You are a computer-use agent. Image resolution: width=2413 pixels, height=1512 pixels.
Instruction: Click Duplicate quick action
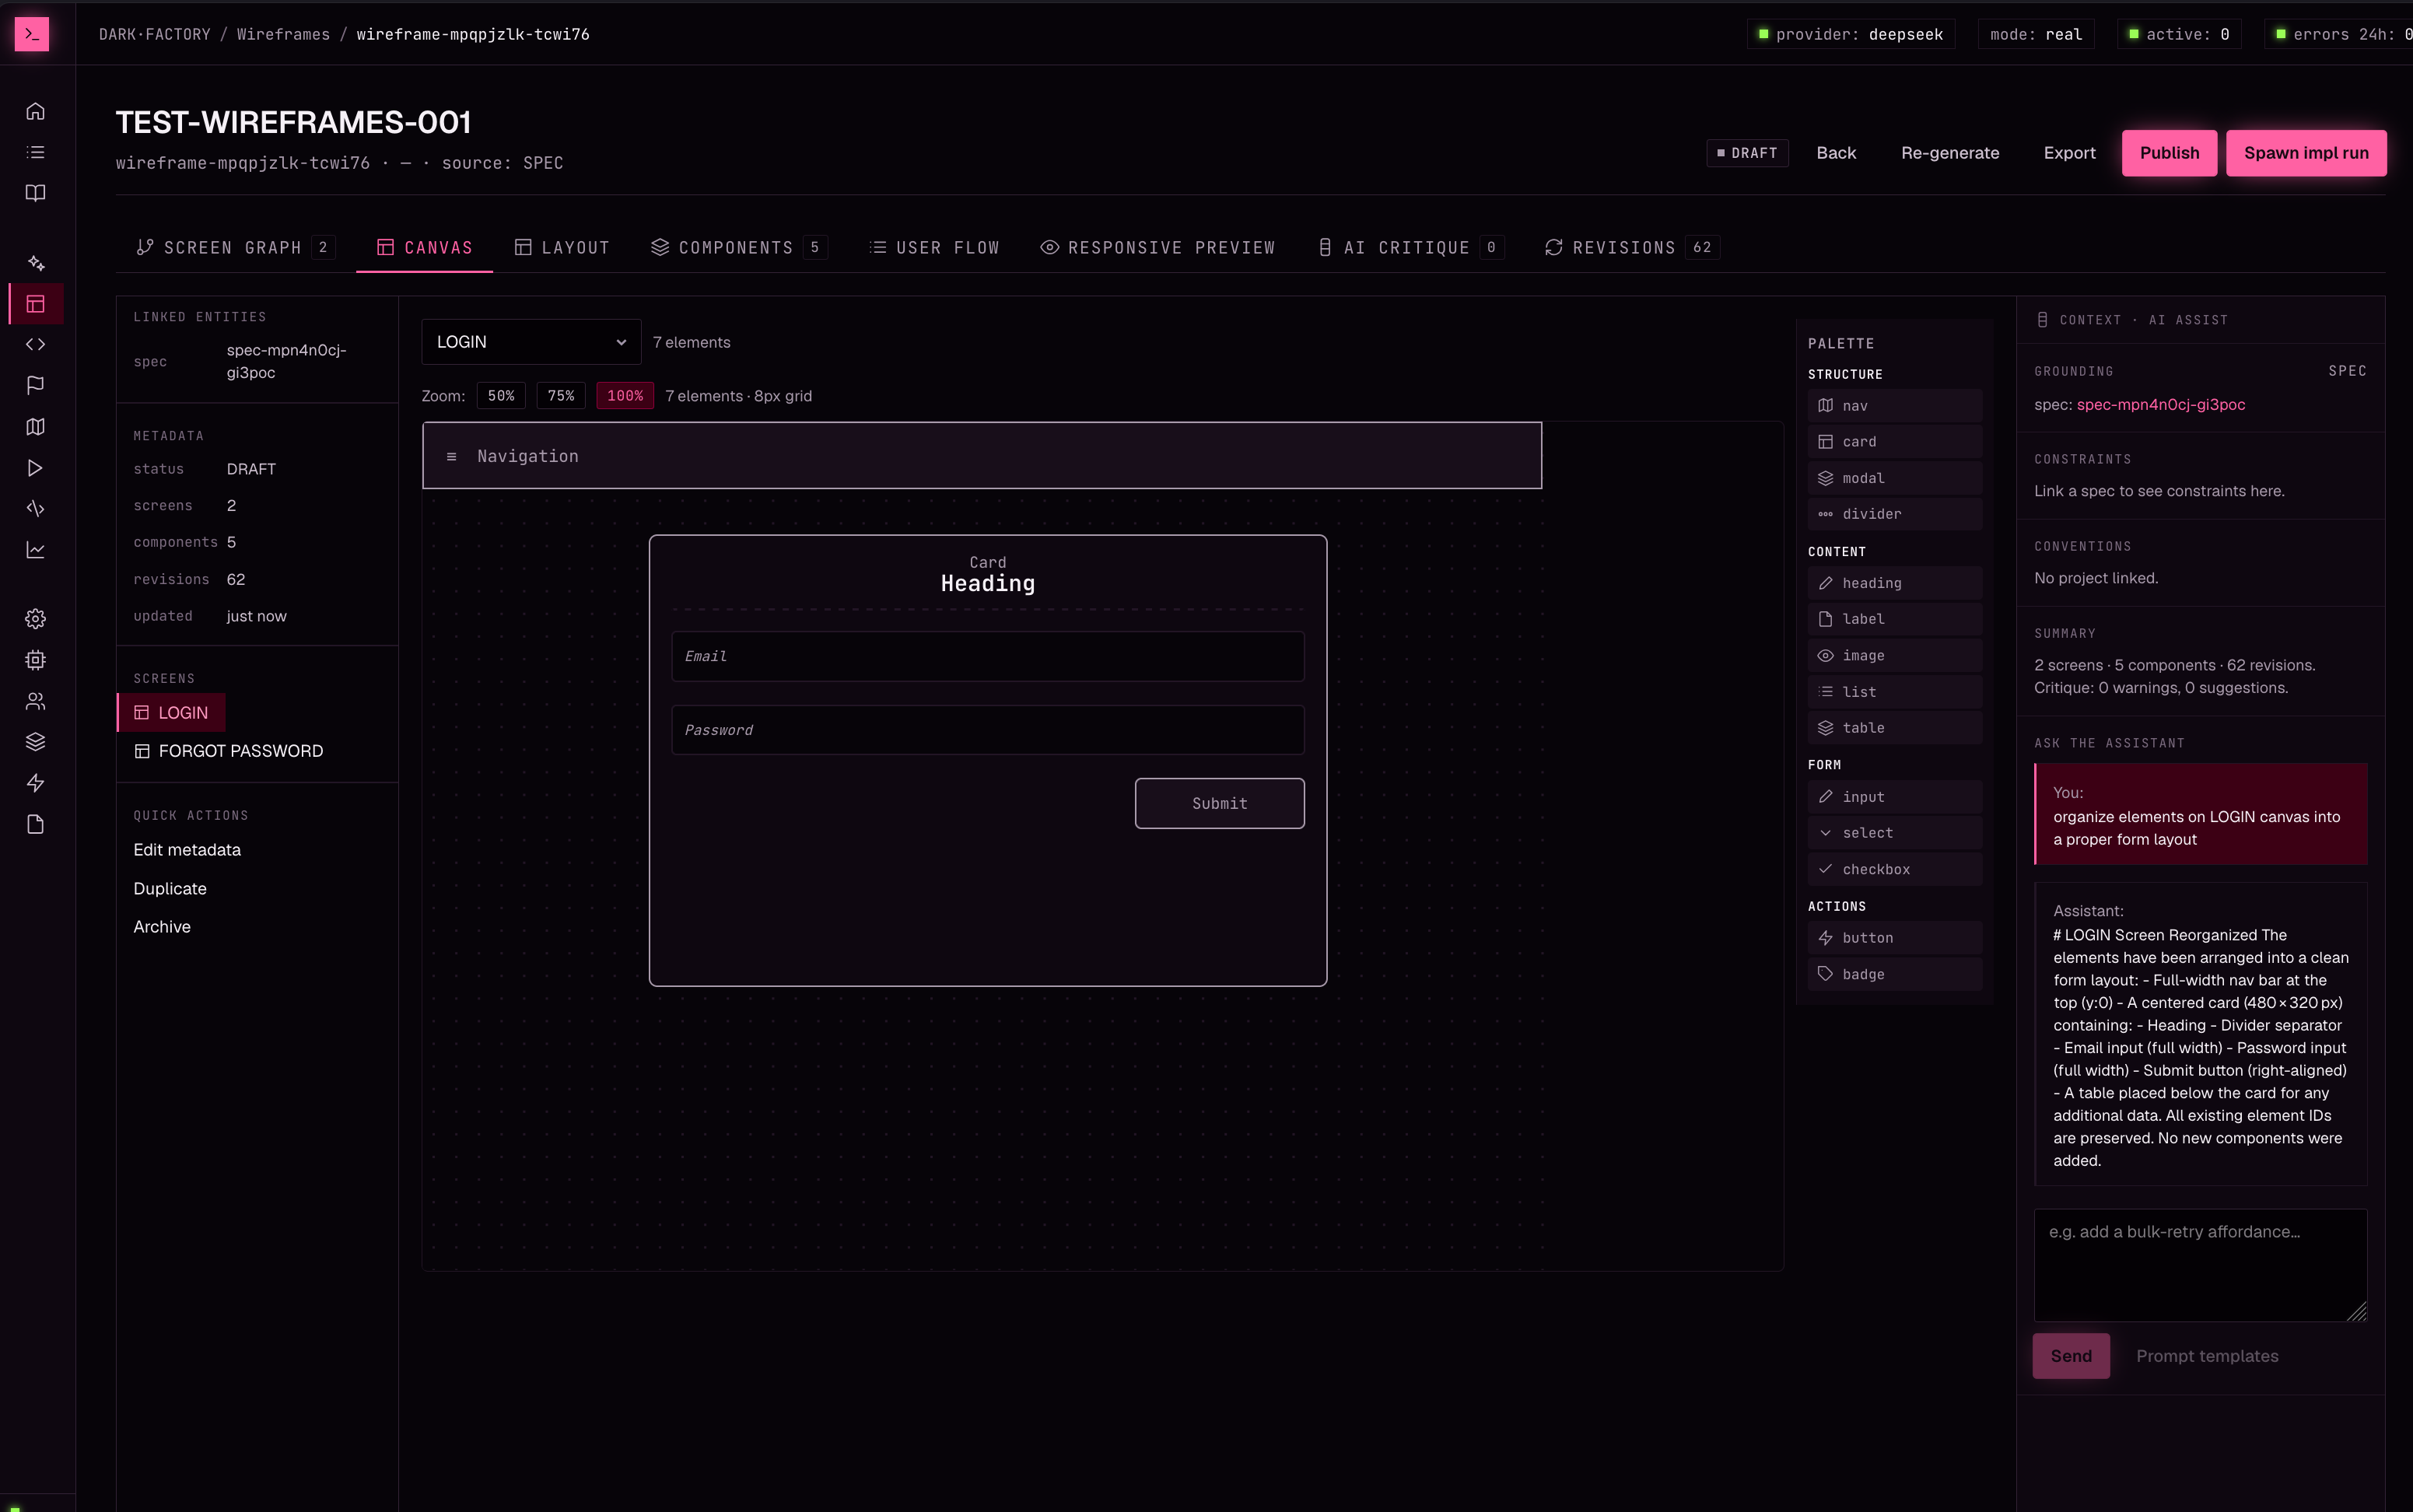[x=170, y=889]
